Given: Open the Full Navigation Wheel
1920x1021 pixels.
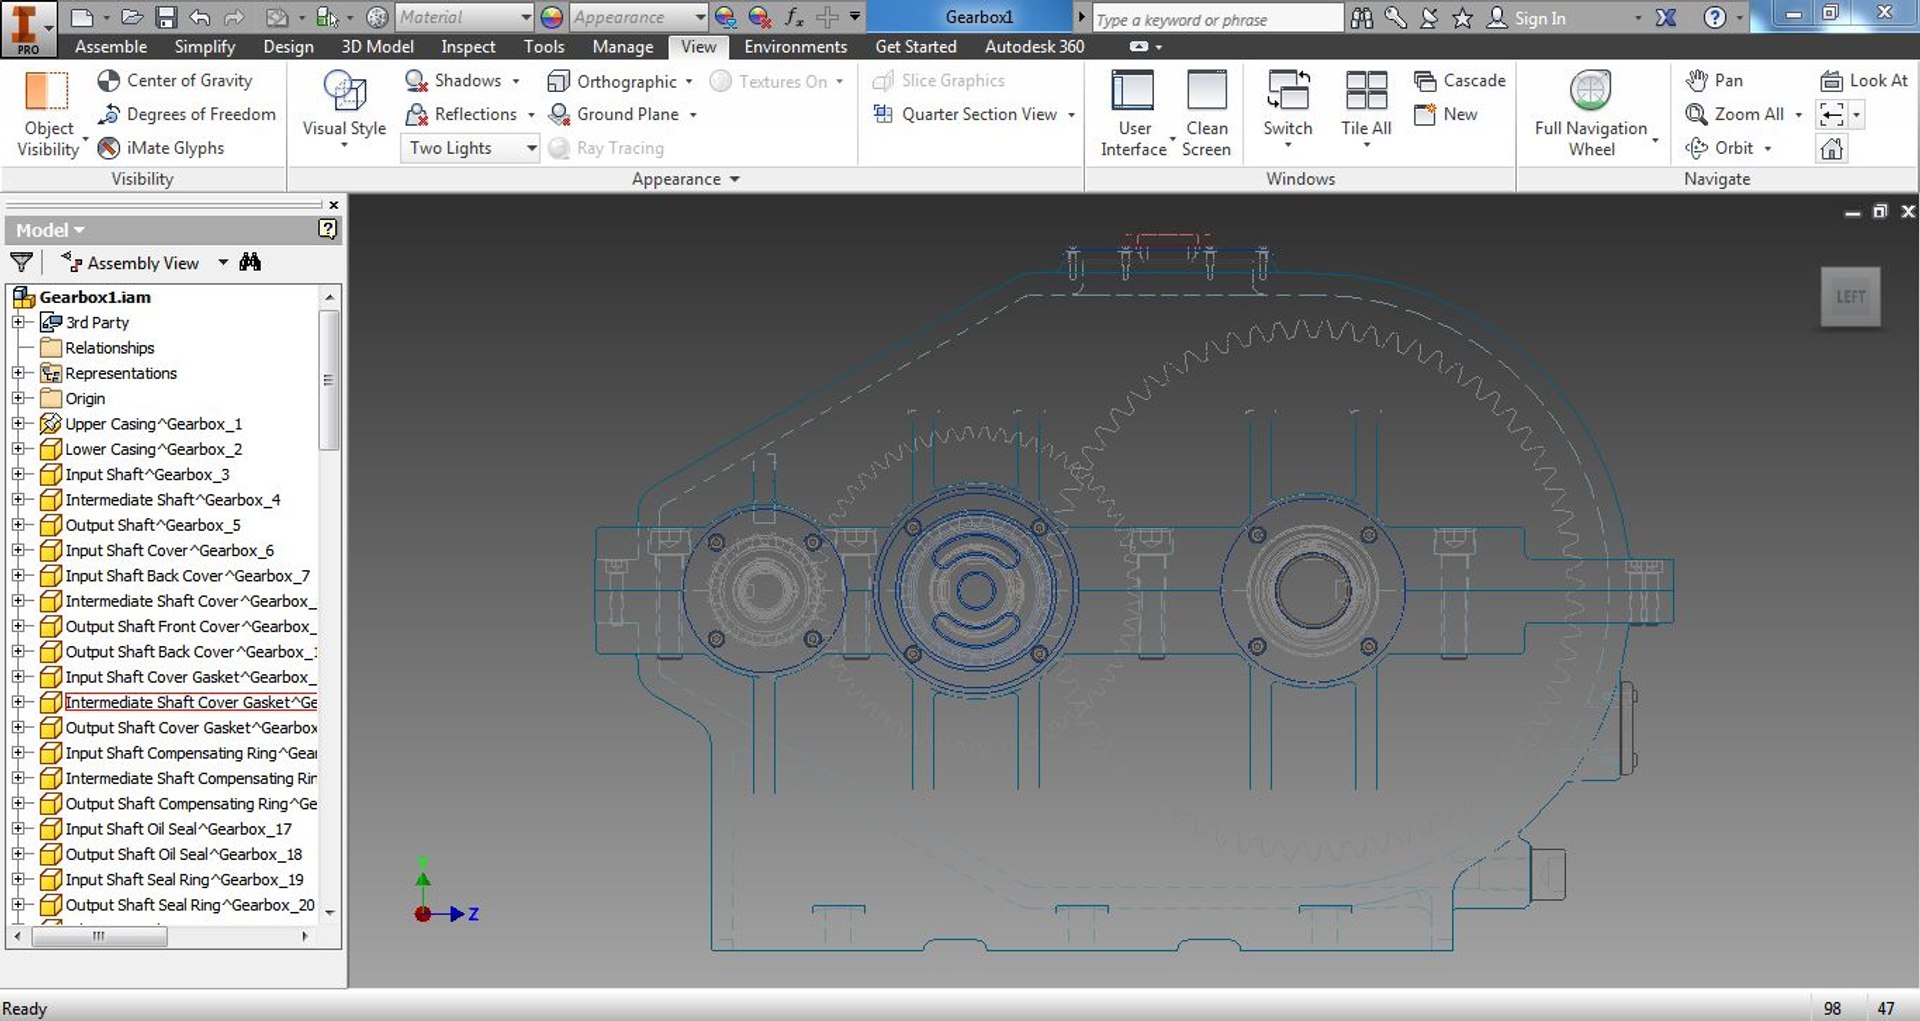Looking at the screenshot, I should [x=1590, y=113].
